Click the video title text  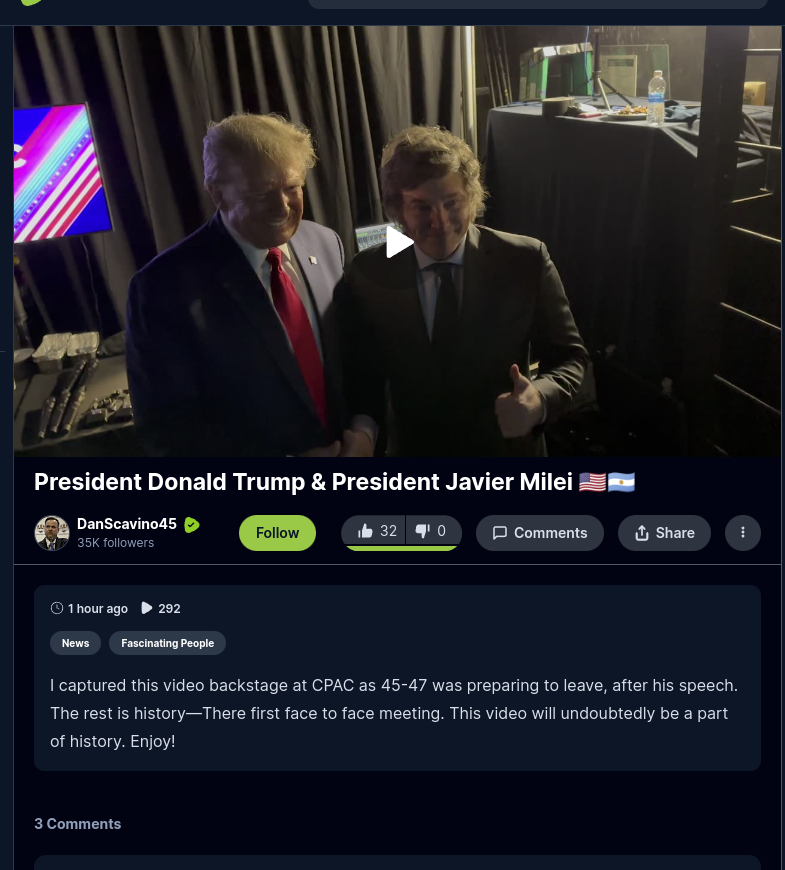[334, 482]
